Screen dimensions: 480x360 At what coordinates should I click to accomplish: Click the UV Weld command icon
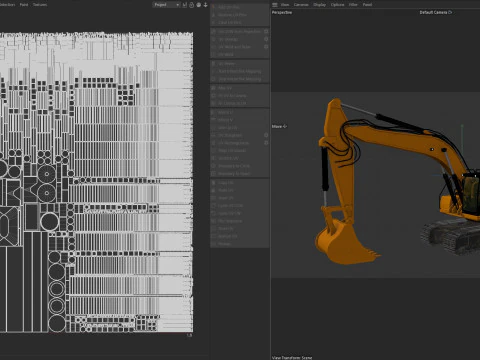(214, 54)
